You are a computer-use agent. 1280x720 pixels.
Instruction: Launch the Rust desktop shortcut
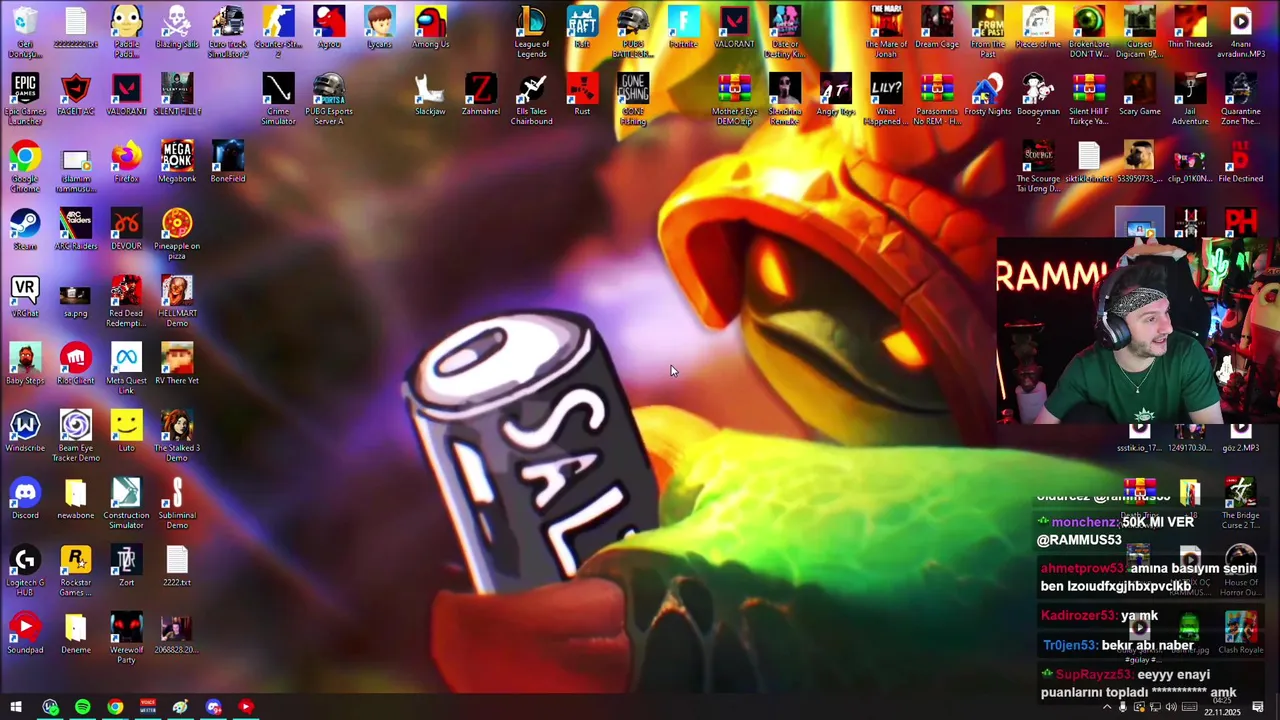click(x=582, y=94)
